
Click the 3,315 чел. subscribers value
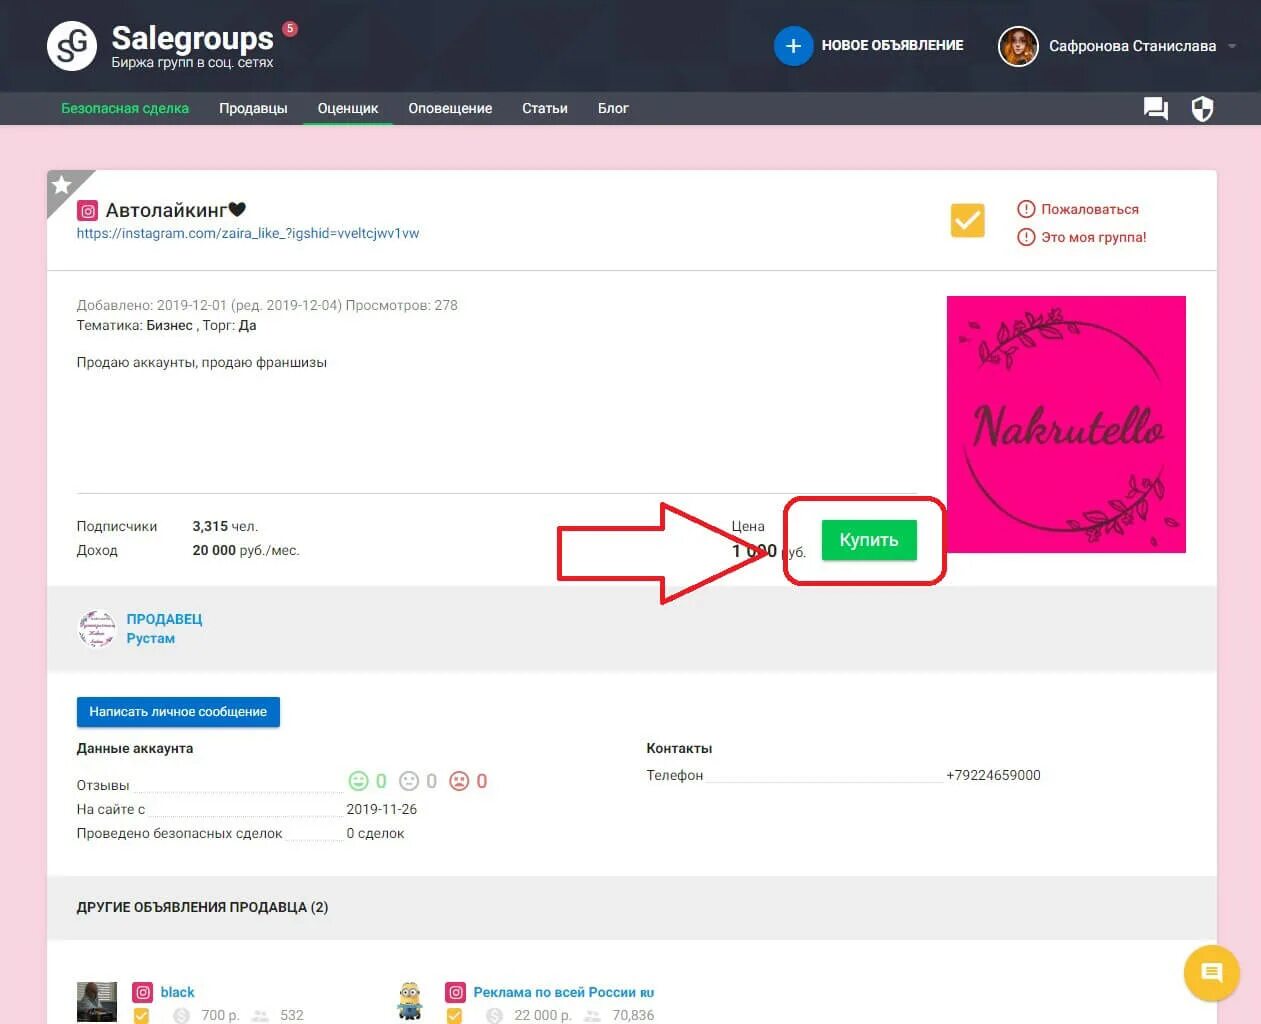click(225, 526)
